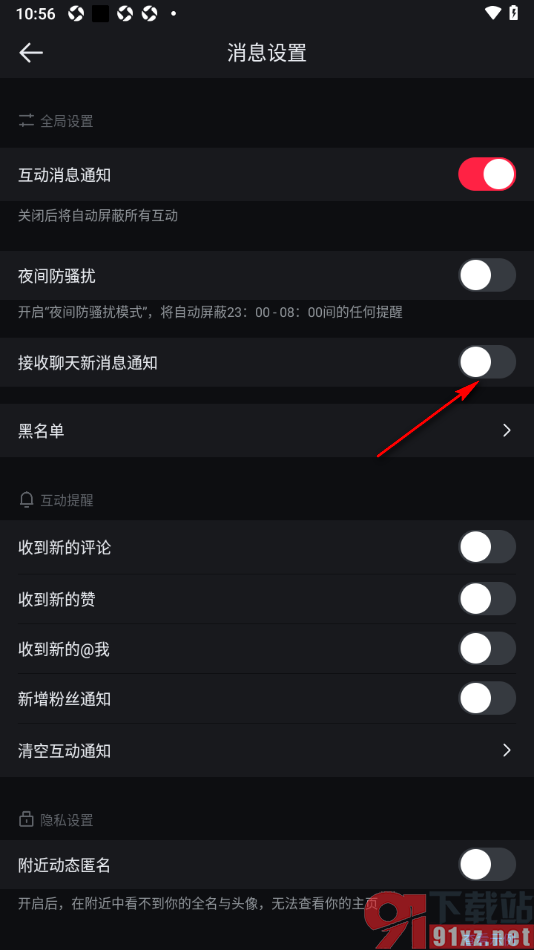
Task: Open 黑名单 via its chevron arrow
Action: coord(507,431)
